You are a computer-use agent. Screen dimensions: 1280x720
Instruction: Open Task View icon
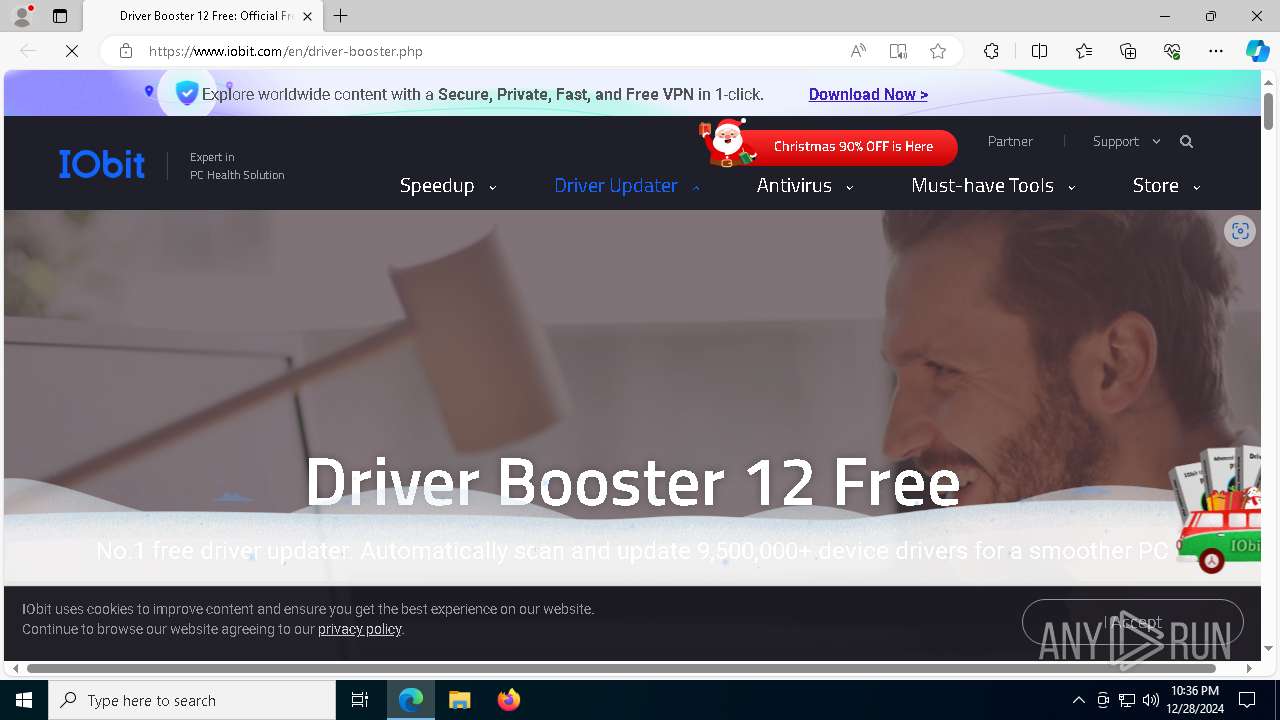tap(360, 700)
